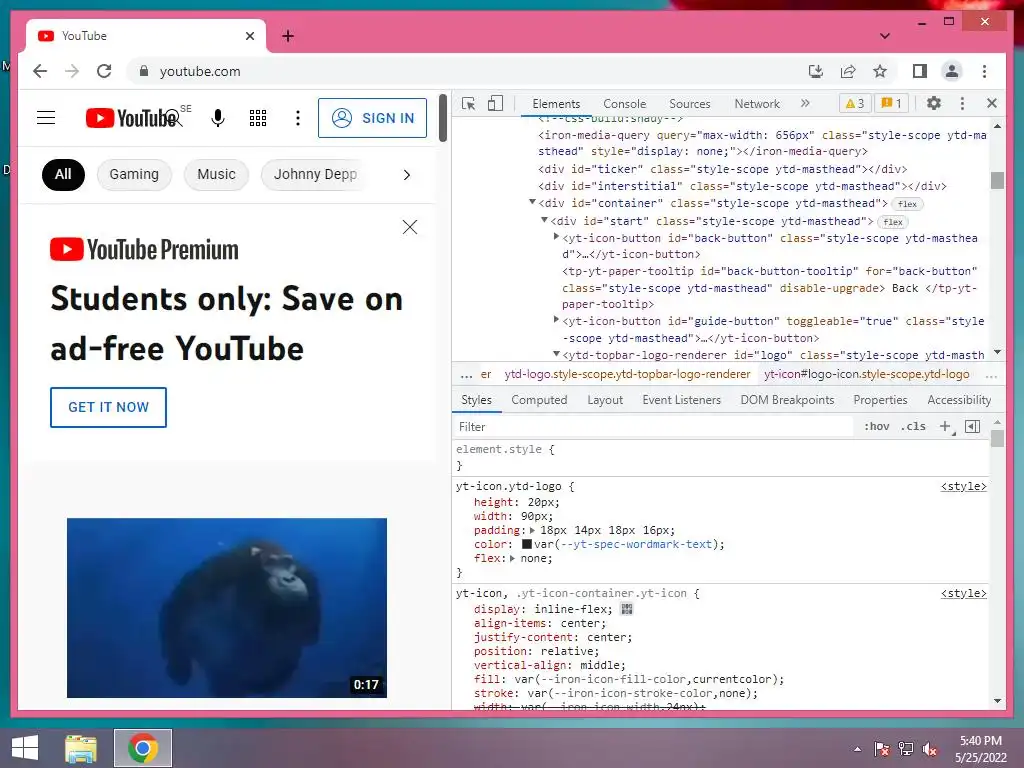Switch to the Sources panel tab

tap(690, 104)
